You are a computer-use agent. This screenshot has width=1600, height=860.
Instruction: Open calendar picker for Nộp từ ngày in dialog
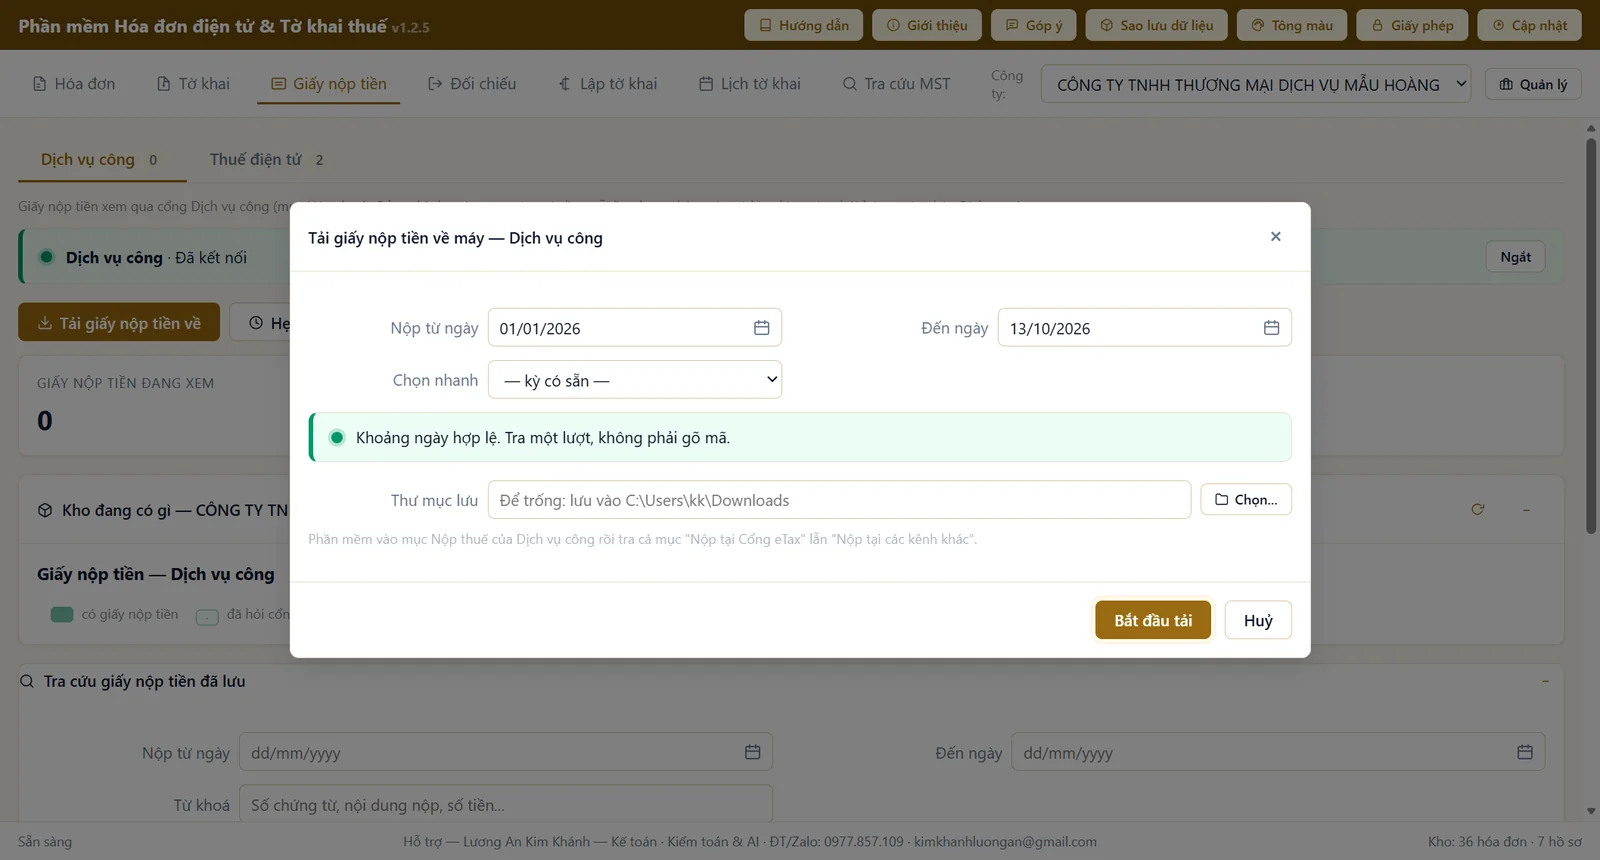click(761, 328)
